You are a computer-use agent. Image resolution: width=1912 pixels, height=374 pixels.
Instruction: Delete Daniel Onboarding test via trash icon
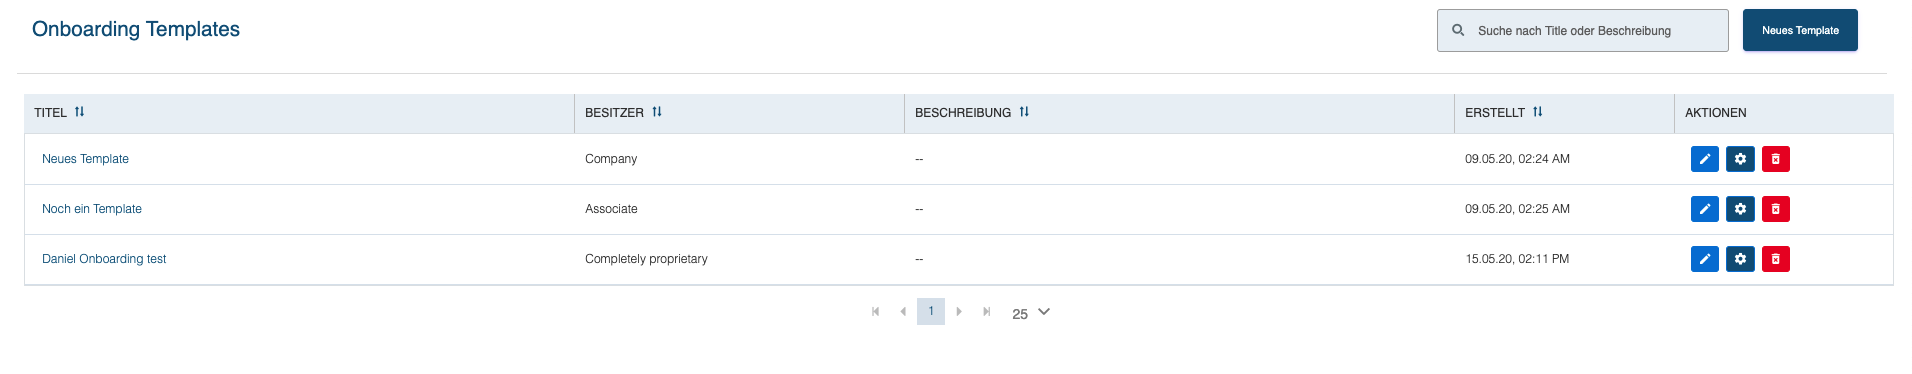1776,259
